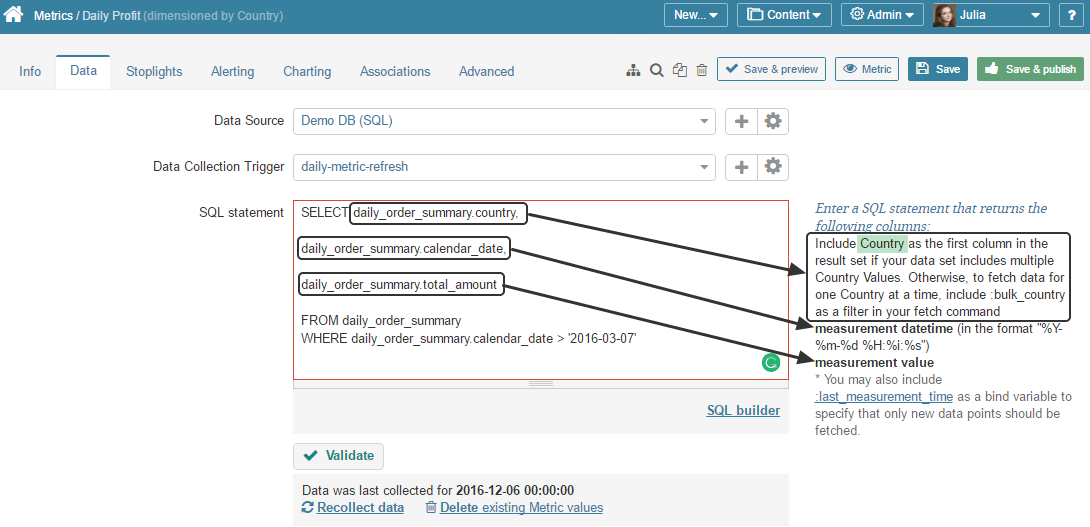Click the Metric view button
Viewport: 1090px width, 527px height.
point(867,70)
